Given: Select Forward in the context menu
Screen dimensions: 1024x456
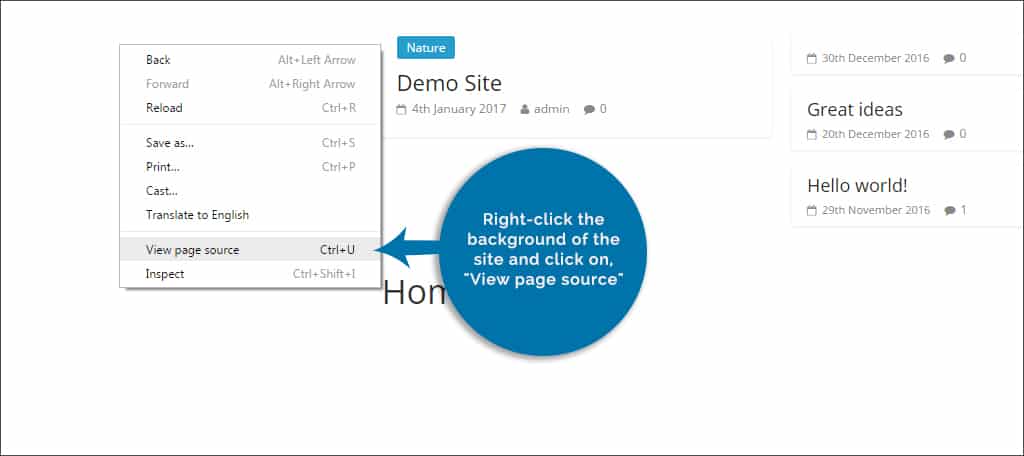Looking at the screenshot, I should tap(249, 84).
